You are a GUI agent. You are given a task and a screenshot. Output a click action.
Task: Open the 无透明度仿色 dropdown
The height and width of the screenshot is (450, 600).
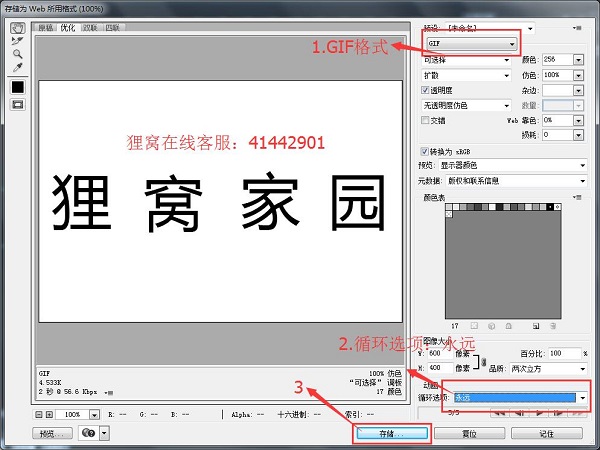466,105
